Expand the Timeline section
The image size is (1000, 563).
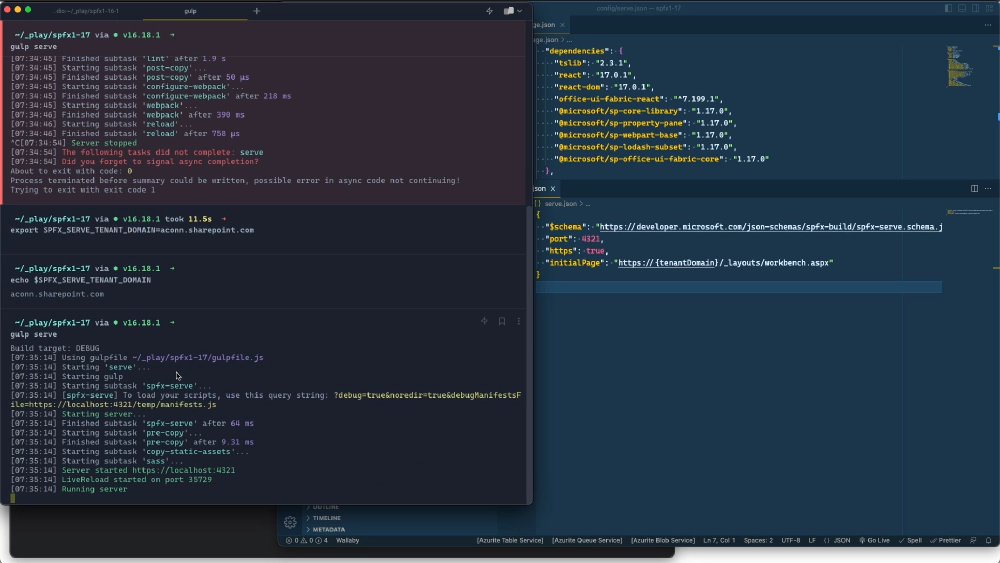[326, 518]
